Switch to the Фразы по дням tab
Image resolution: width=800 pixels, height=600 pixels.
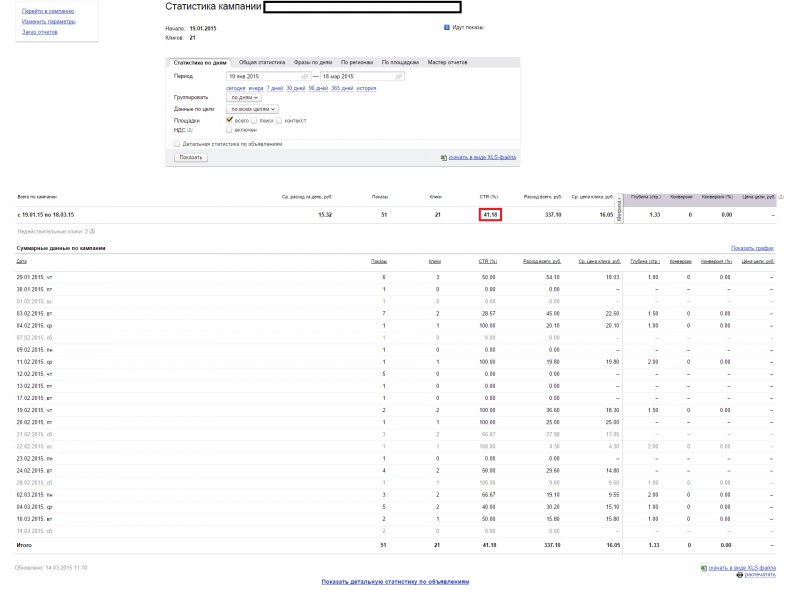tap(313, 62)
